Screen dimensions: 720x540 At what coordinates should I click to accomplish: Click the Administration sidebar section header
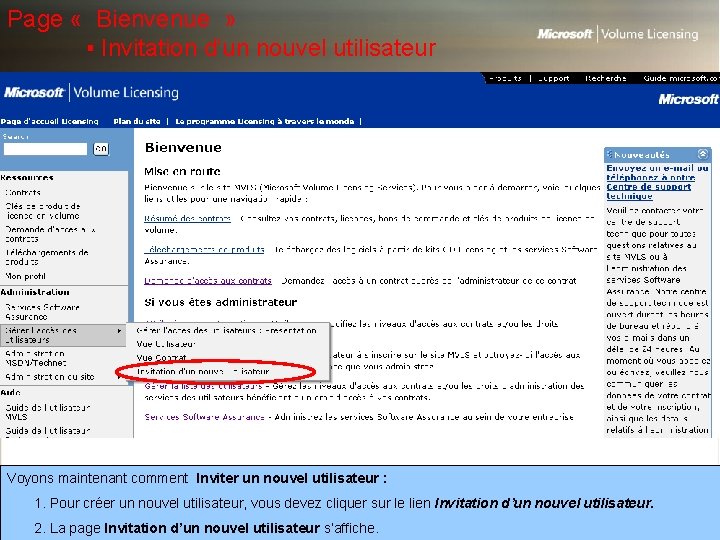point(35,292)
